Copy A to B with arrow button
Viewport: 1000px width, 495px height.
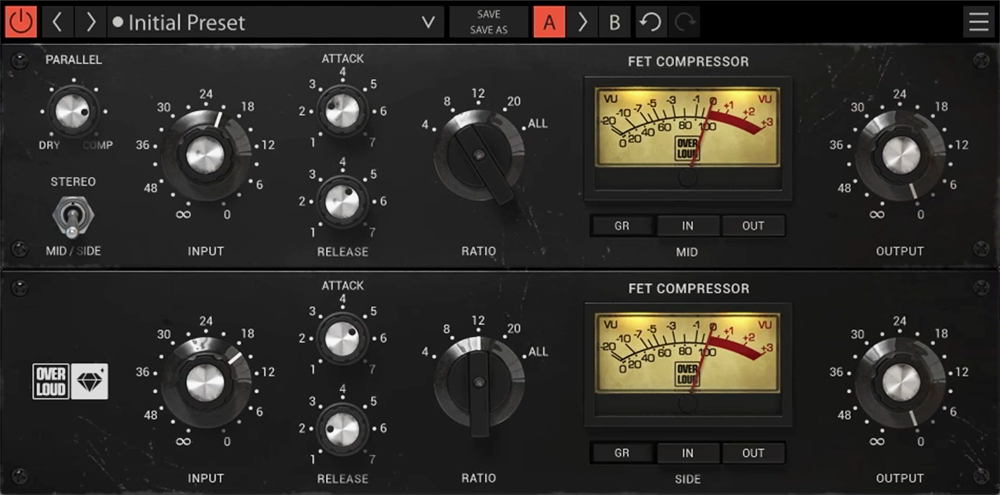pyautogui.click(x=582, y=22)
